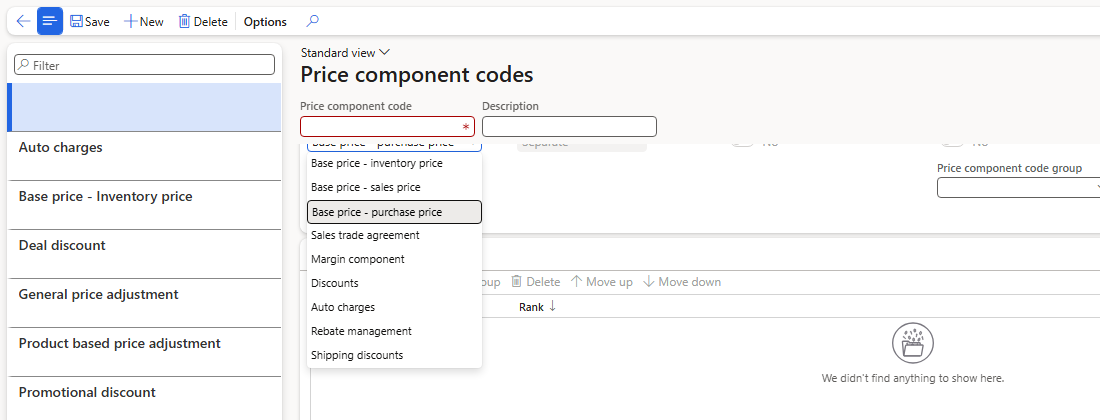Focus the Filter box in list pane
This screenshot has width=1100, height=420.
click(x=145, y=65)
